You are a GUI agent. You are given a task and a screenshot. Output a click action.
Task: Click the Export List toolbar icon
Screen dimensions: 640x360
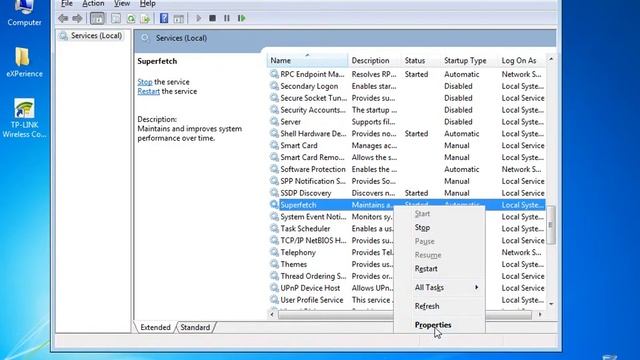point(146,18)
